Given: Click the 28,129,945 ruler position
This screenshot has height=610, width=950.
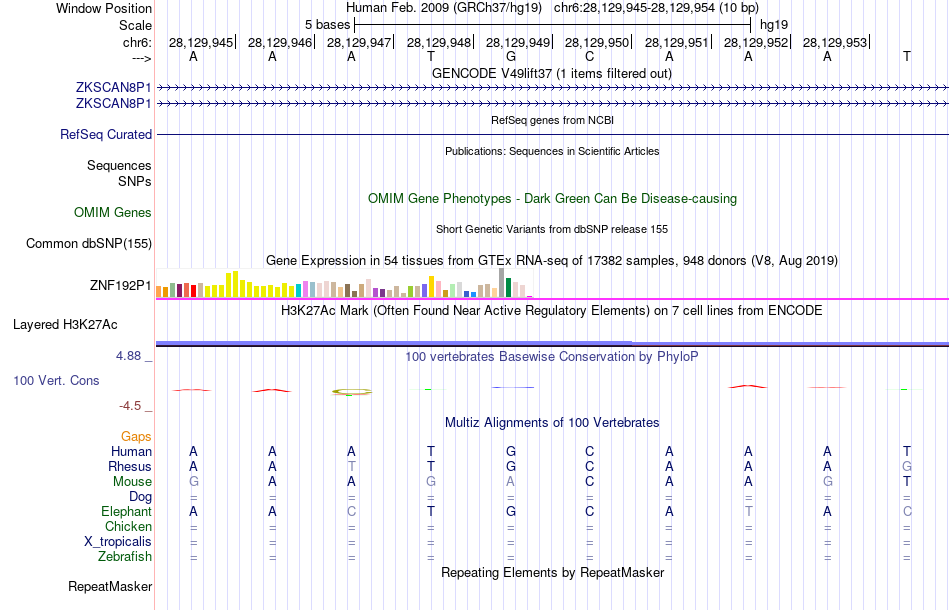Looking at the screenshot, I should tap(201, 42).
